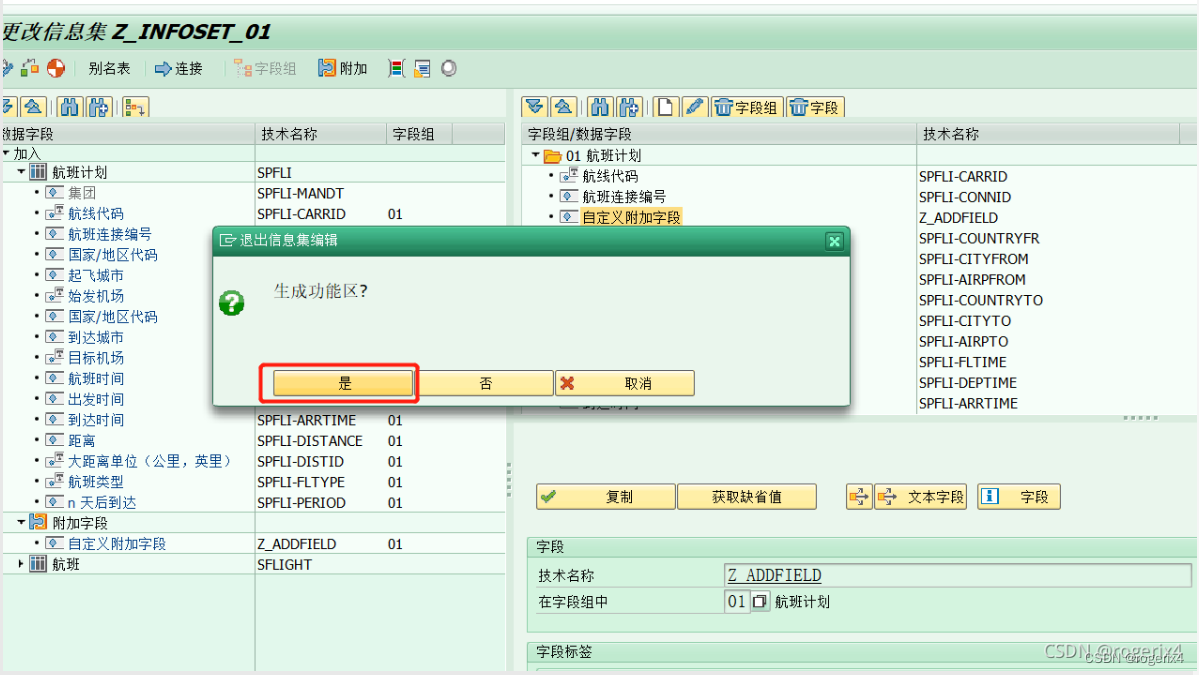Image resolution: width=1199 pixels, height=675 pixels.
Task: Select the binoculars Find icon in left panel
Action: [68, 106]
